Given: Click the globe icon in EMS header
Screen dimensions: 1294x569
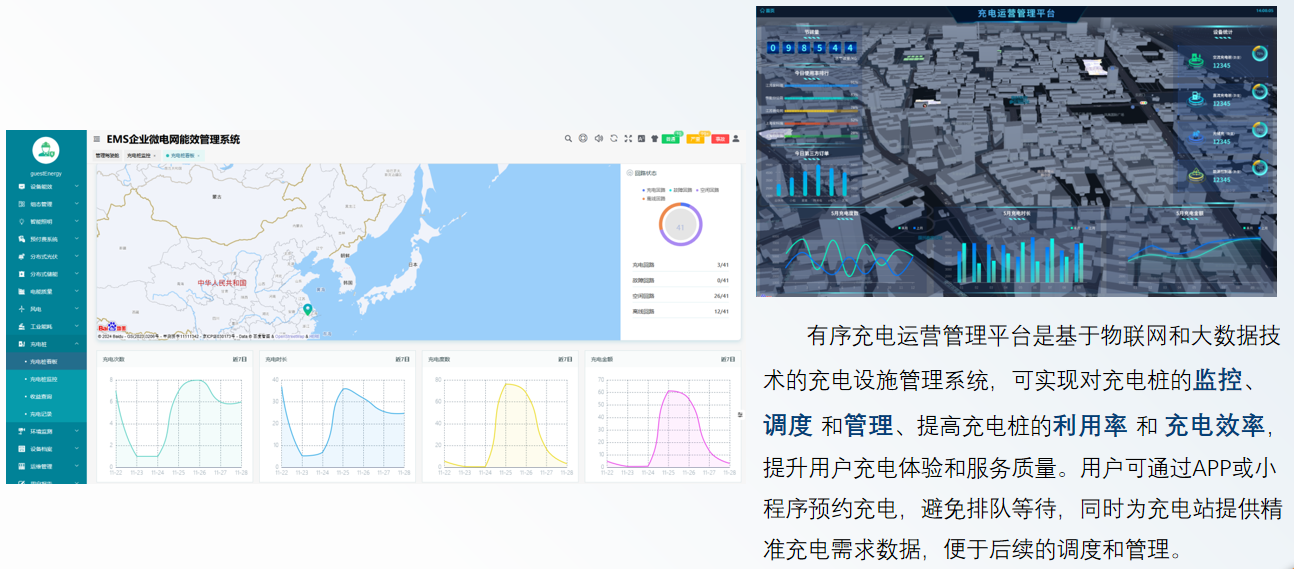Looking at the screenshot, I should click(x=583, y=138).
